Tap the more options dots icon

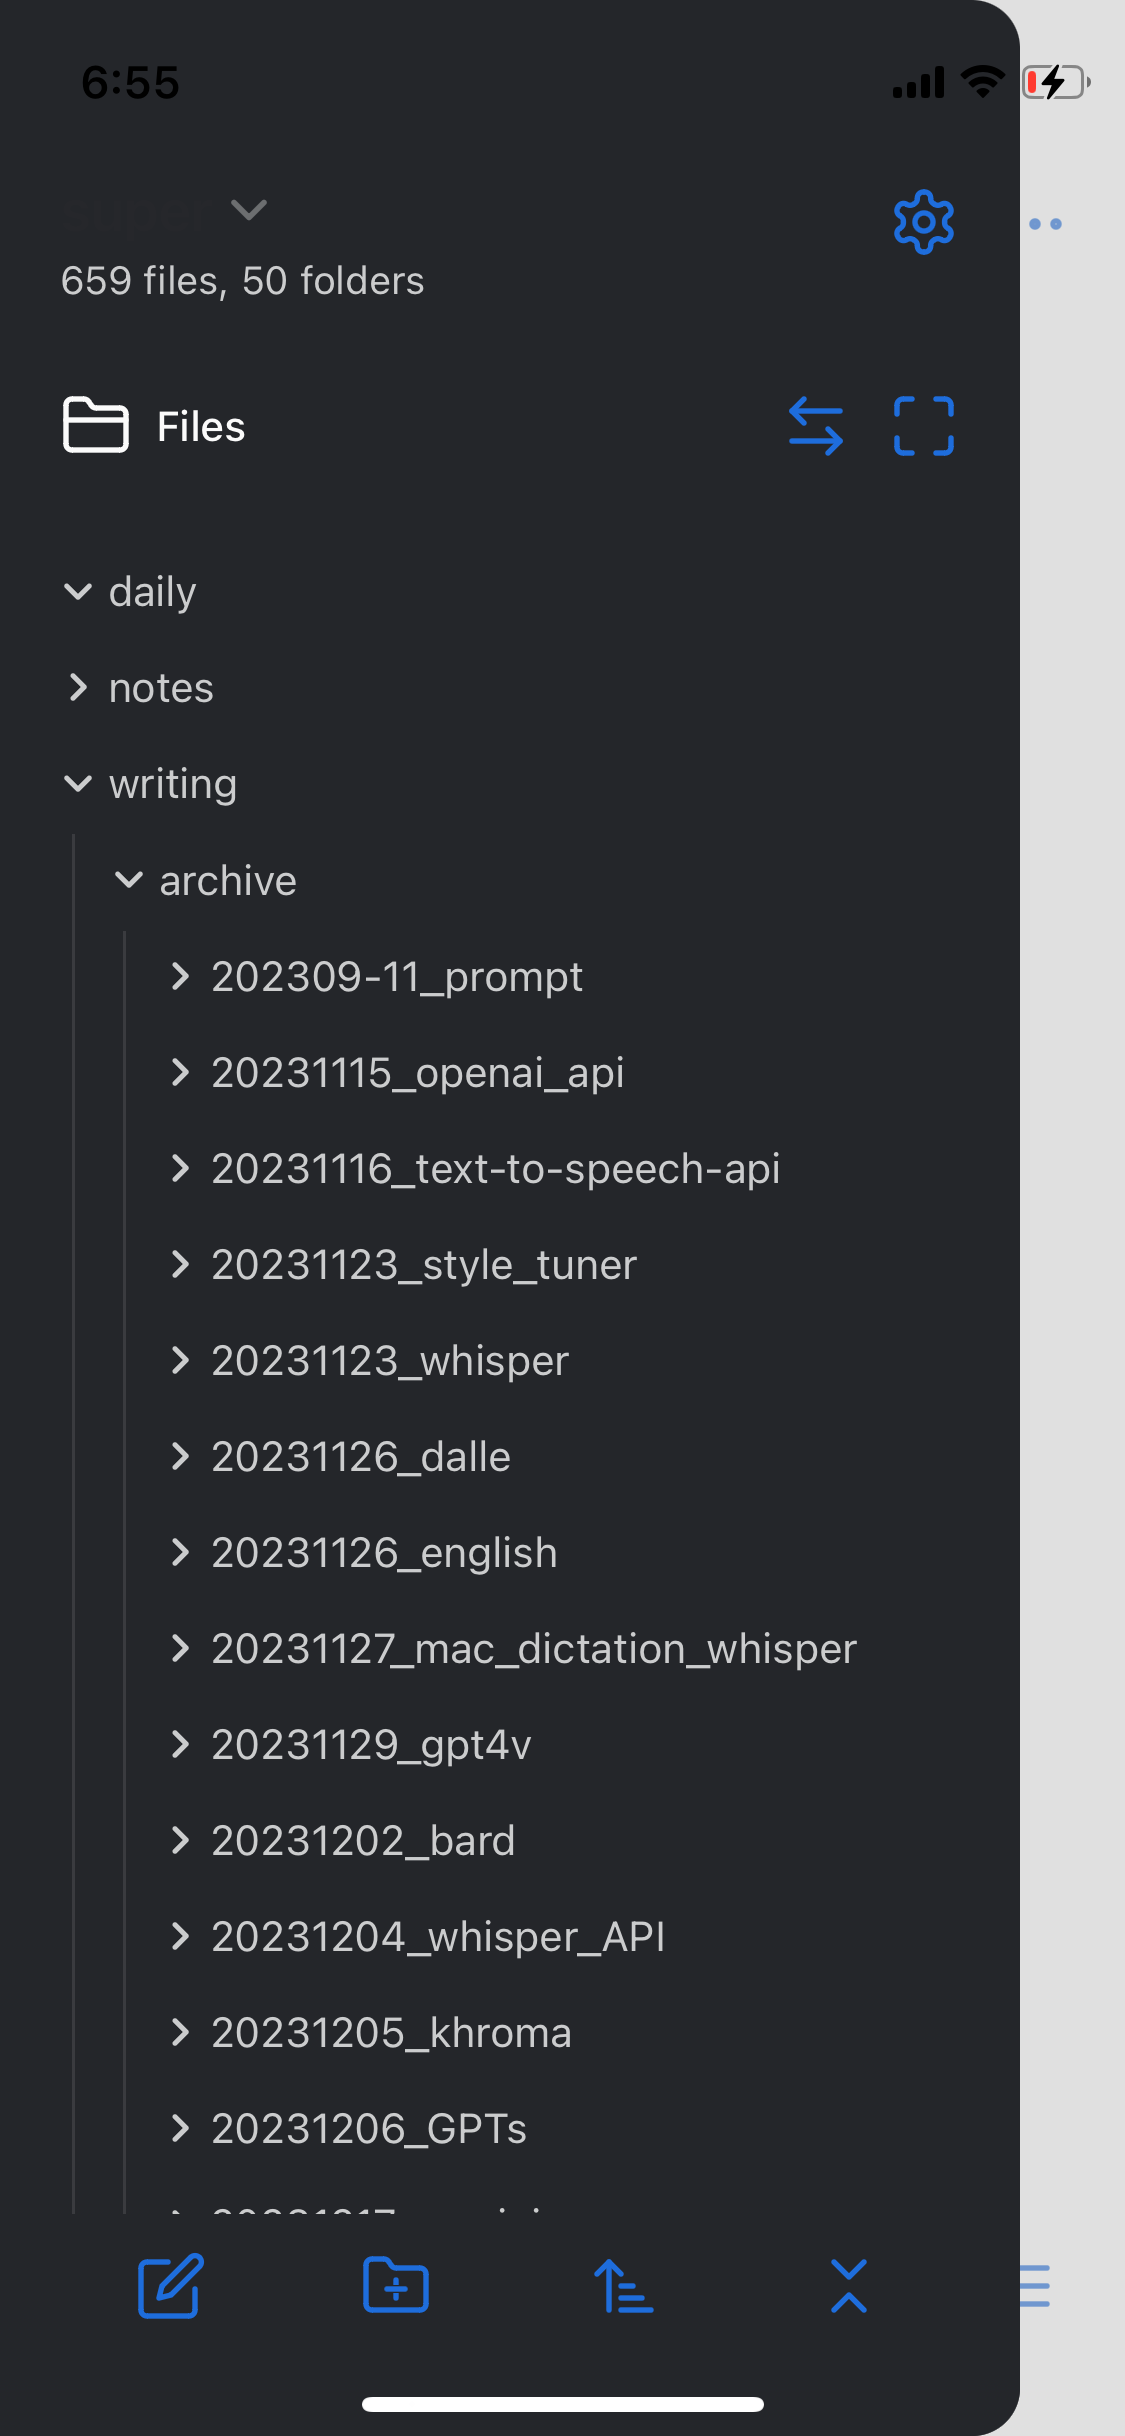(1045, 224)
